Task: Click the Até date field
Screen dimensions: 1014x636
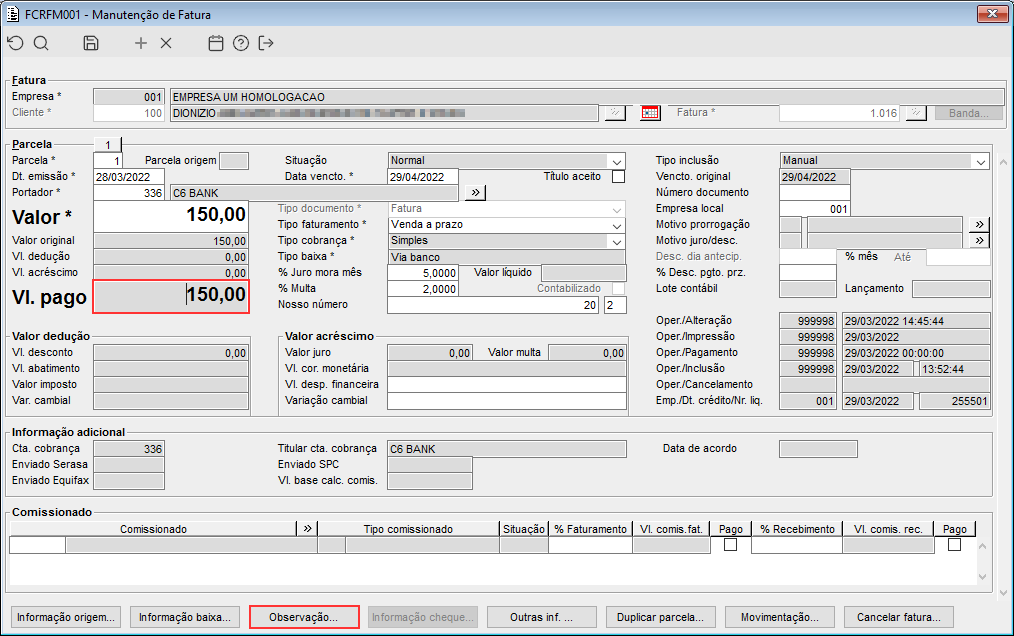Action: [x=958, y=257]
